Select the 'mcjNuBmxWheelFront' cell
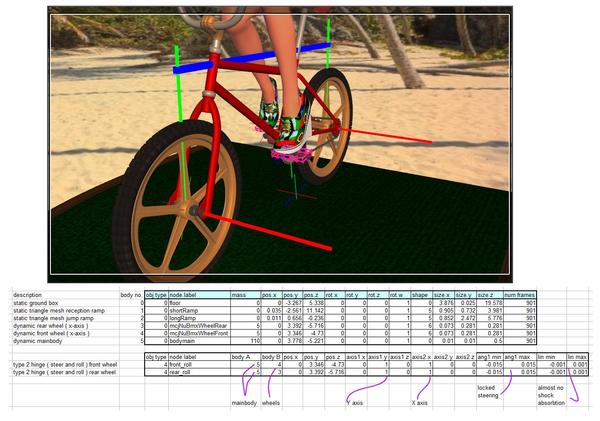Image resolution: width=600 pixels, height=421 pixels. click(199, 333)
